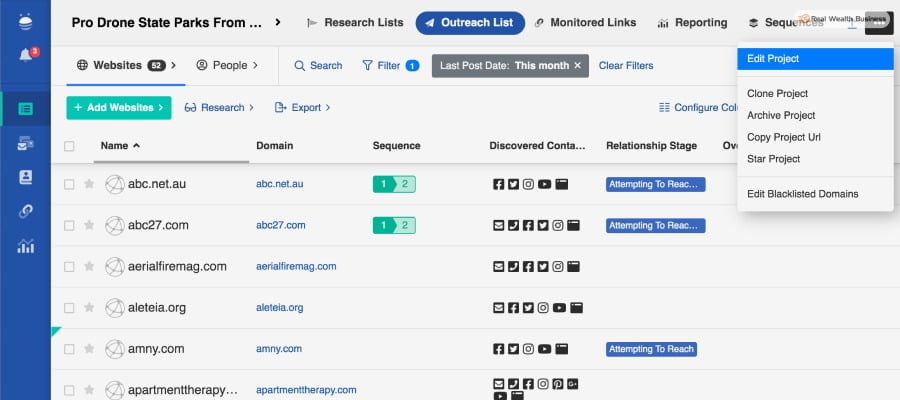The width and height of the screenshot is (900, 400).
Task: Remove the Last Post Date filter chip
Action: (x=577, y=66)
